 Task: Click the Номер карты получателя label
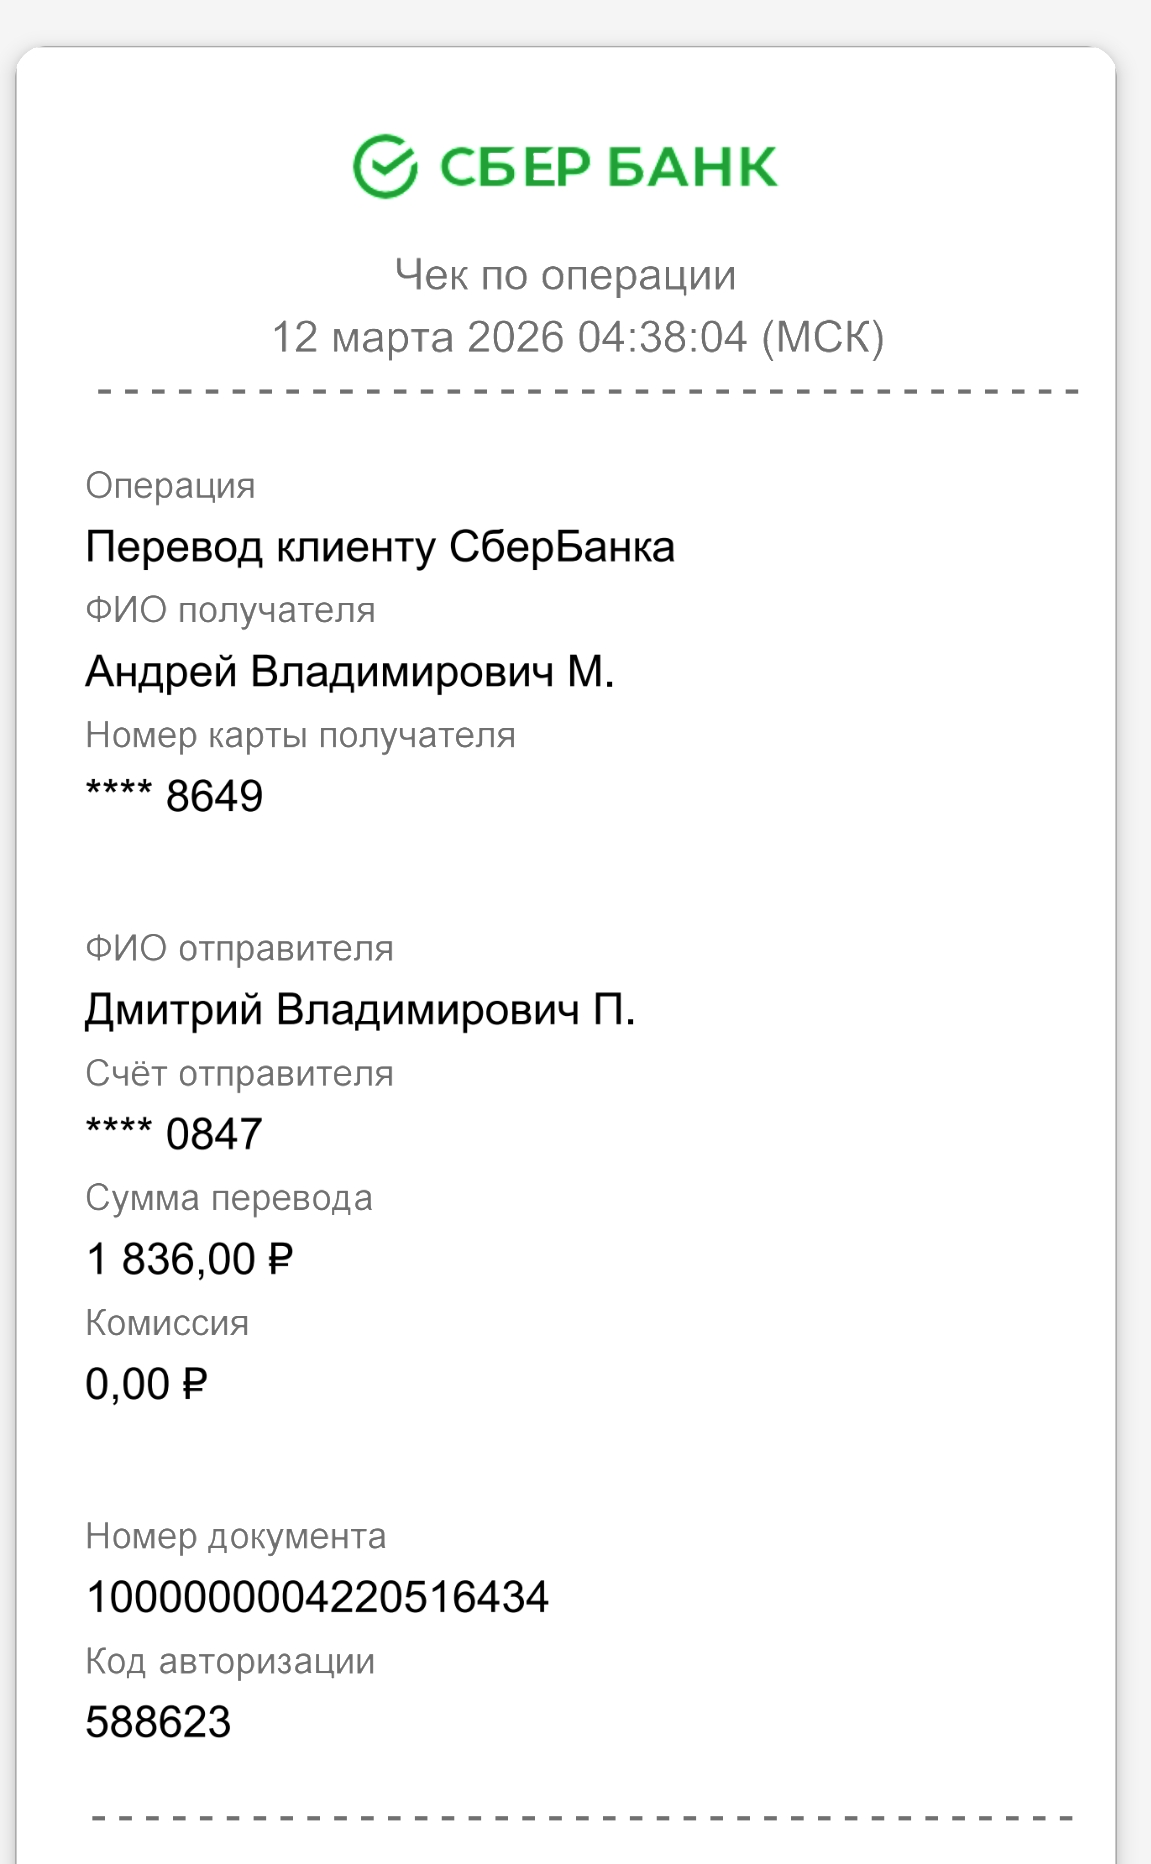tap(300, 735)
